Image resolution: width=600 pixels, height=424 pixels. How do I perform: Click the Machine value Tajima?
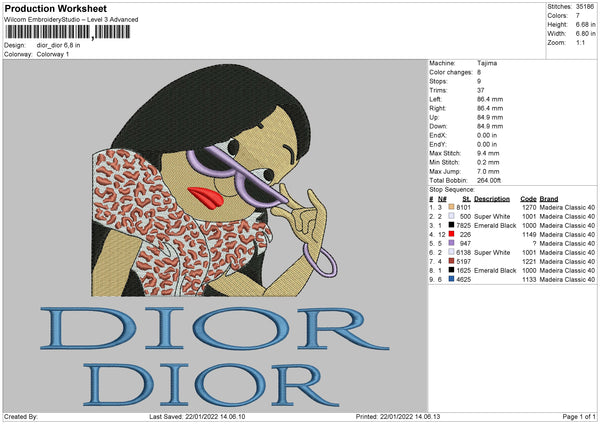pos(487,63)
